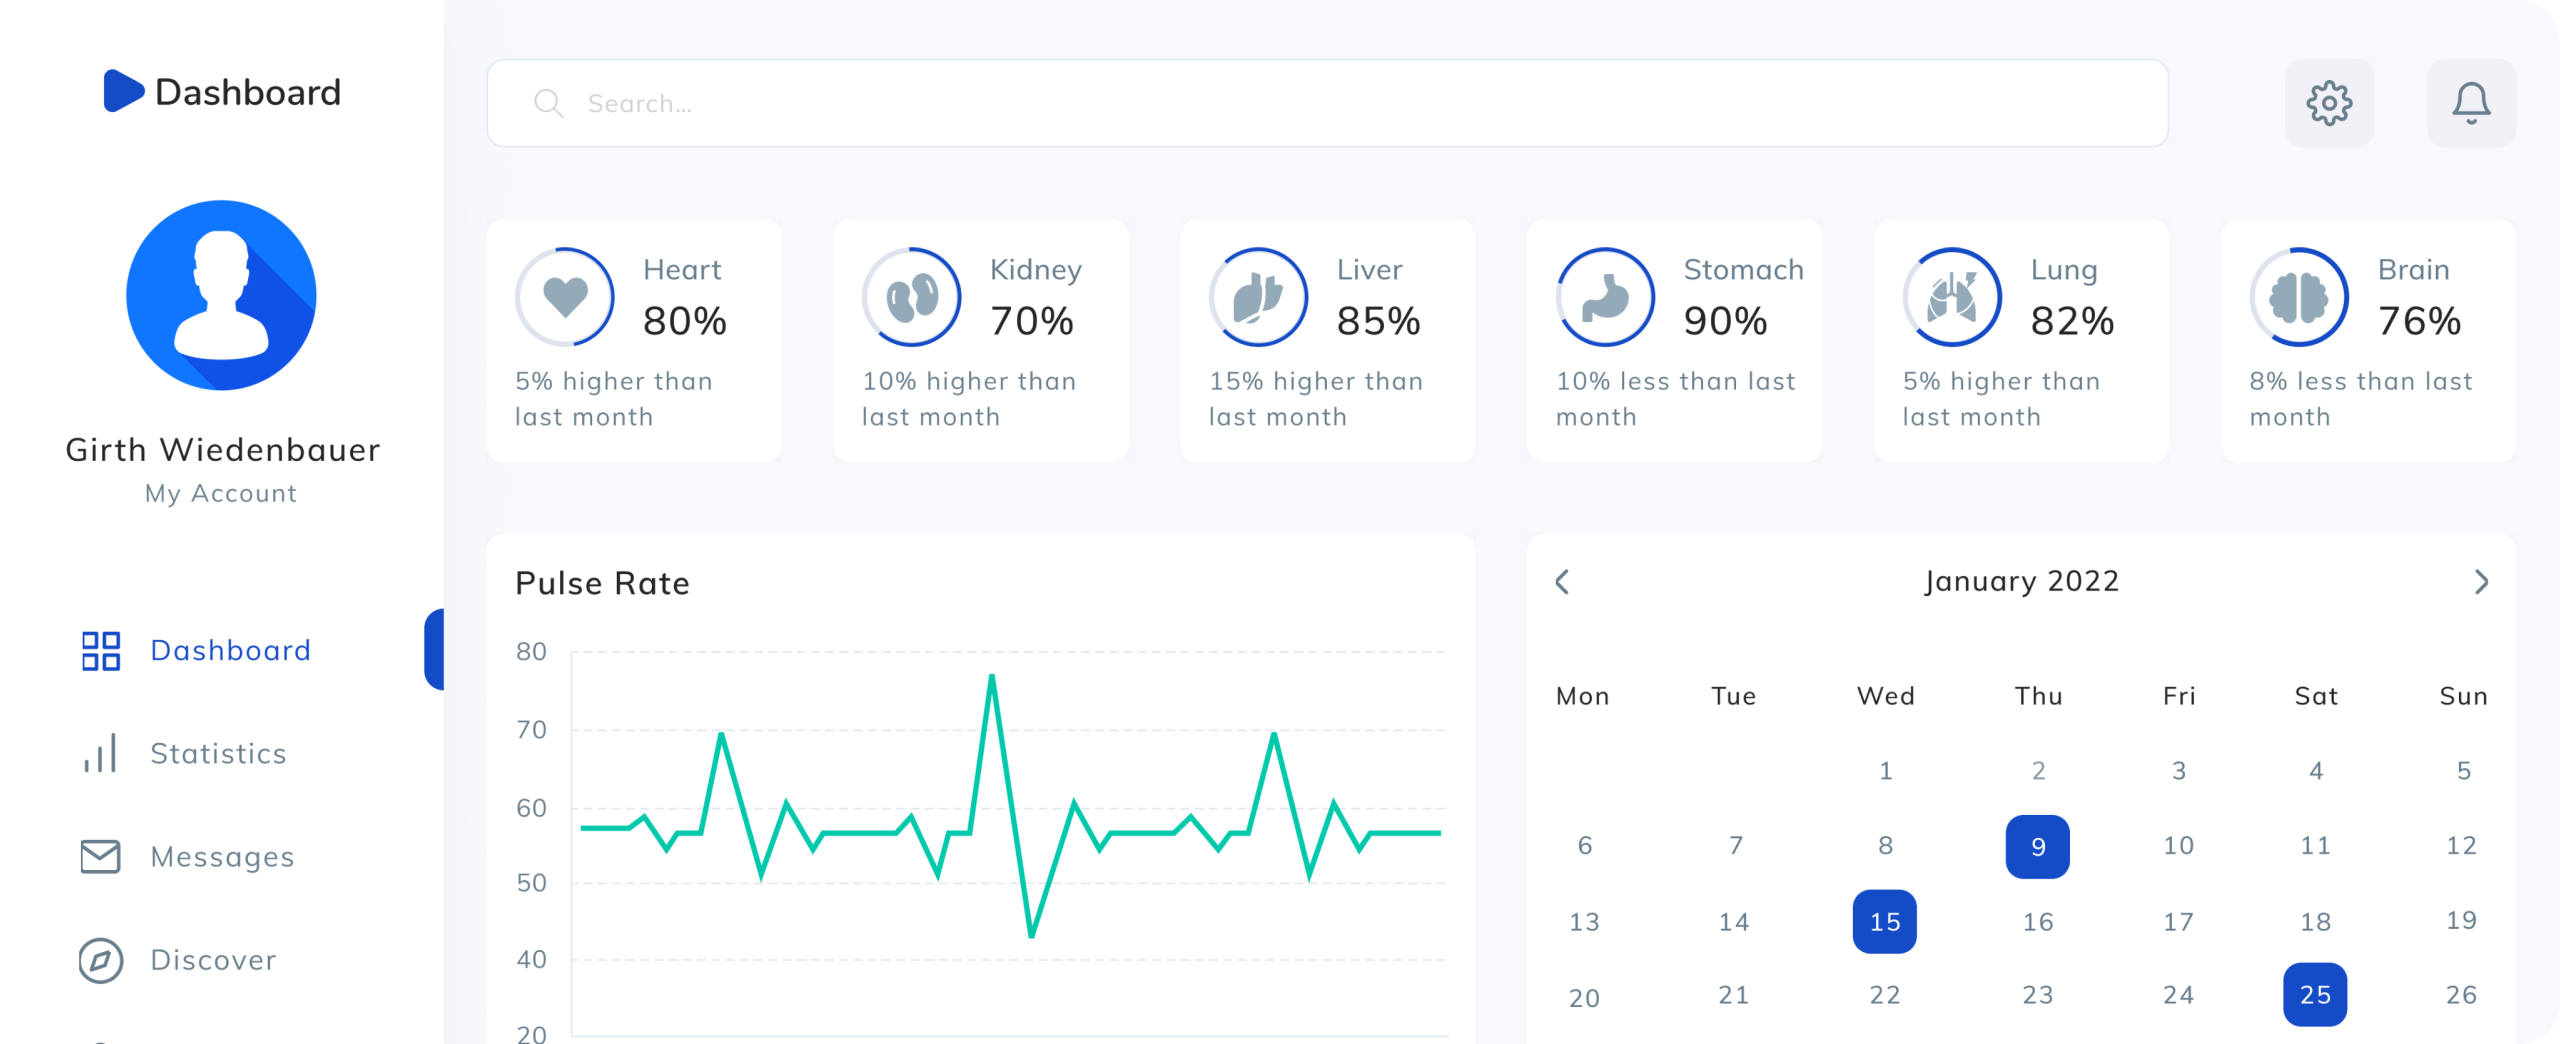Open notifications with the bell icon
The image size is (2560, 1044).
point(2471,103)
